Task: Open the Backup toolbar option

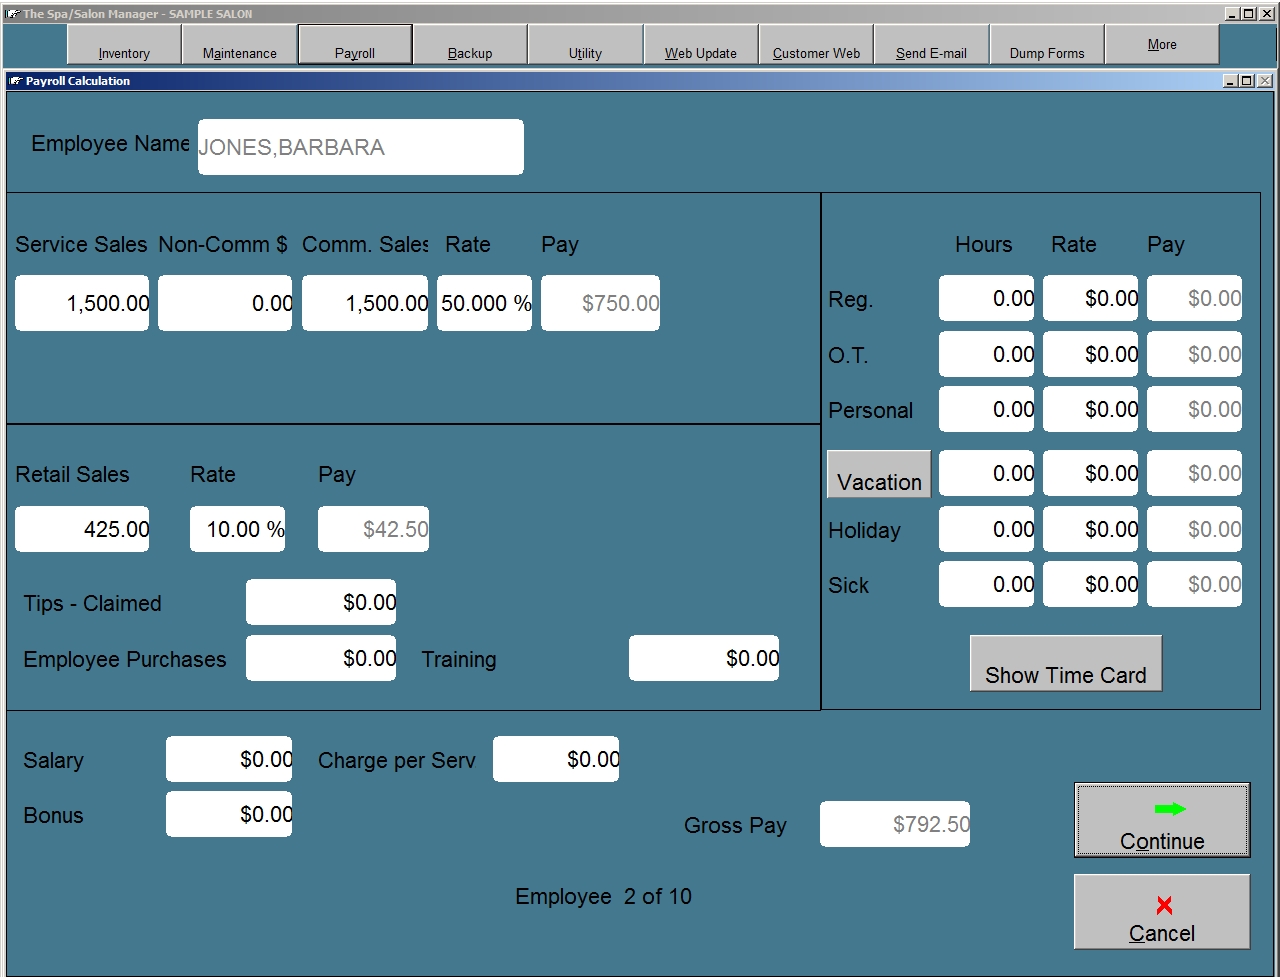Action: (x=470, y=45)
